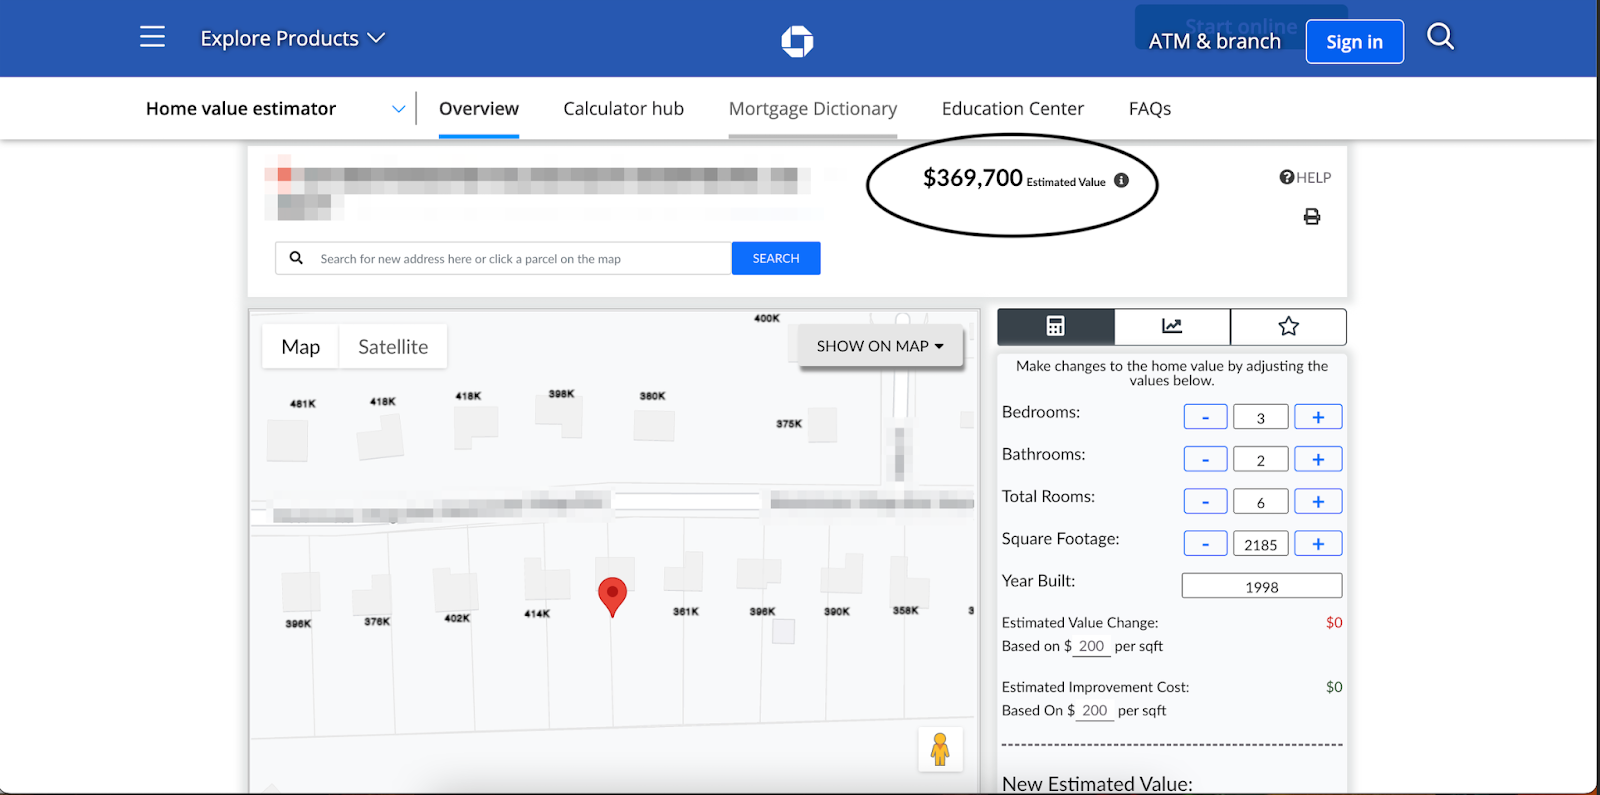Click the Chase logo icon

coord(797,41)
